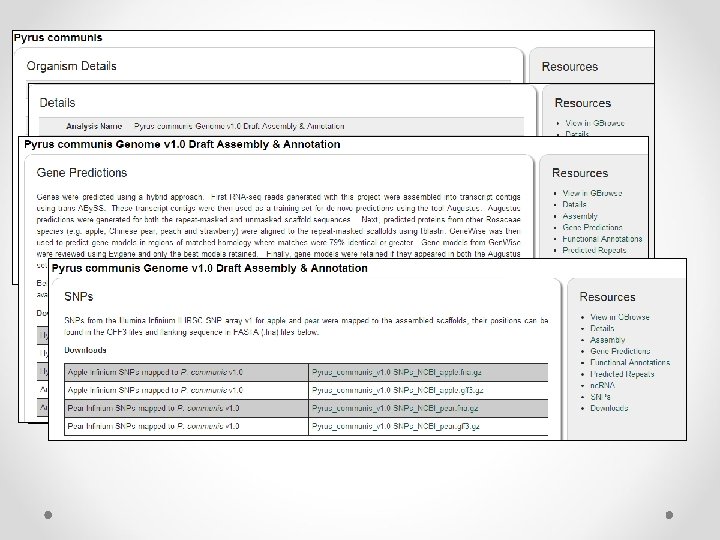Go to Gene Predictions from SNPs page Resources
This screenshot has width=720, height=540.
click(x=620, y=351)
